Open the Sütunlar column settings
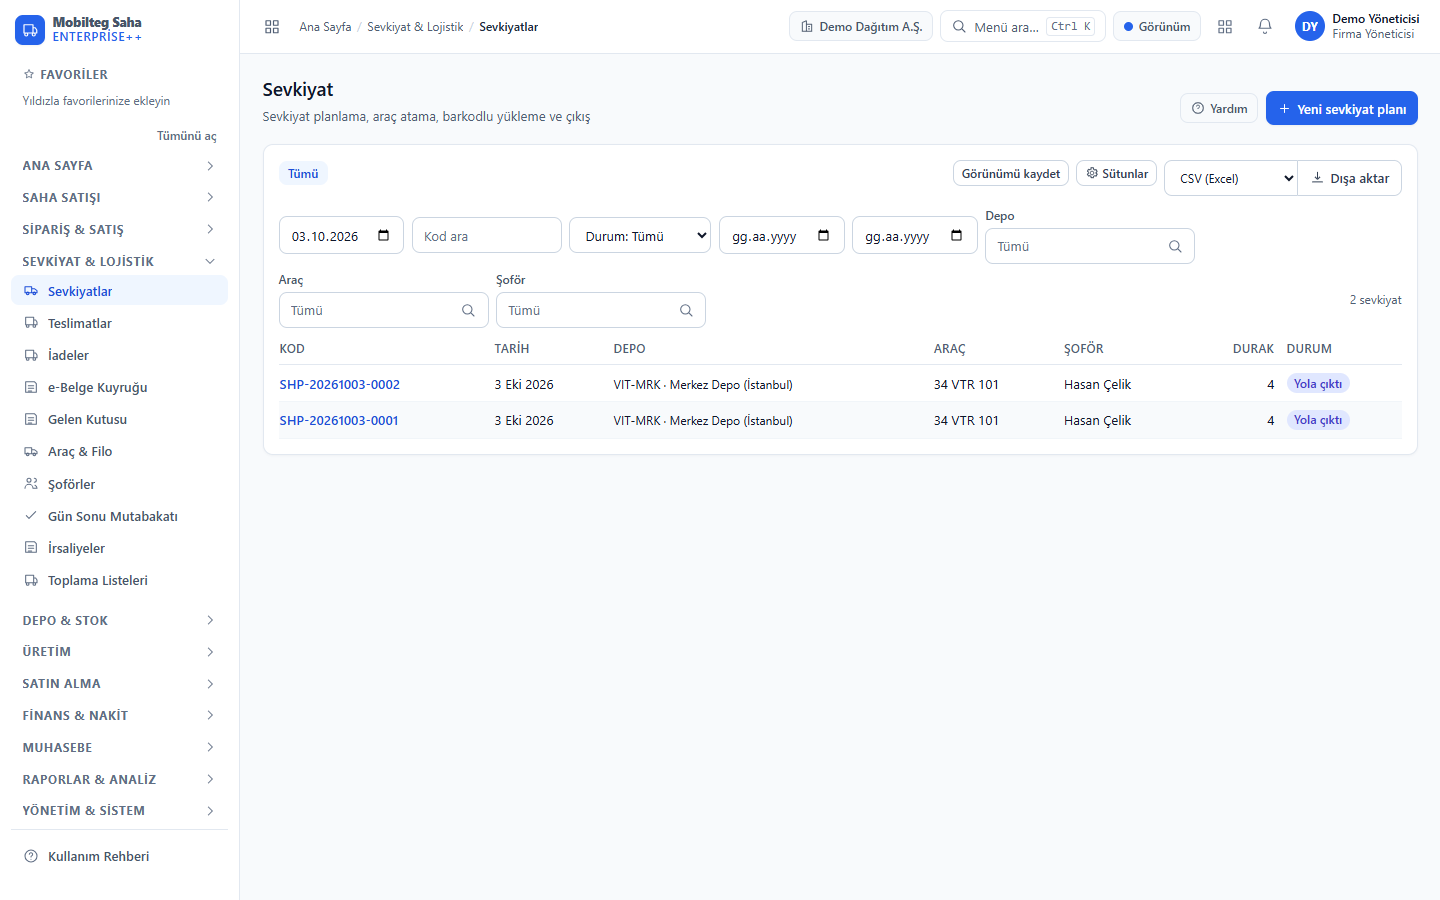The image size is (1440, 900). click(1117, 173)
